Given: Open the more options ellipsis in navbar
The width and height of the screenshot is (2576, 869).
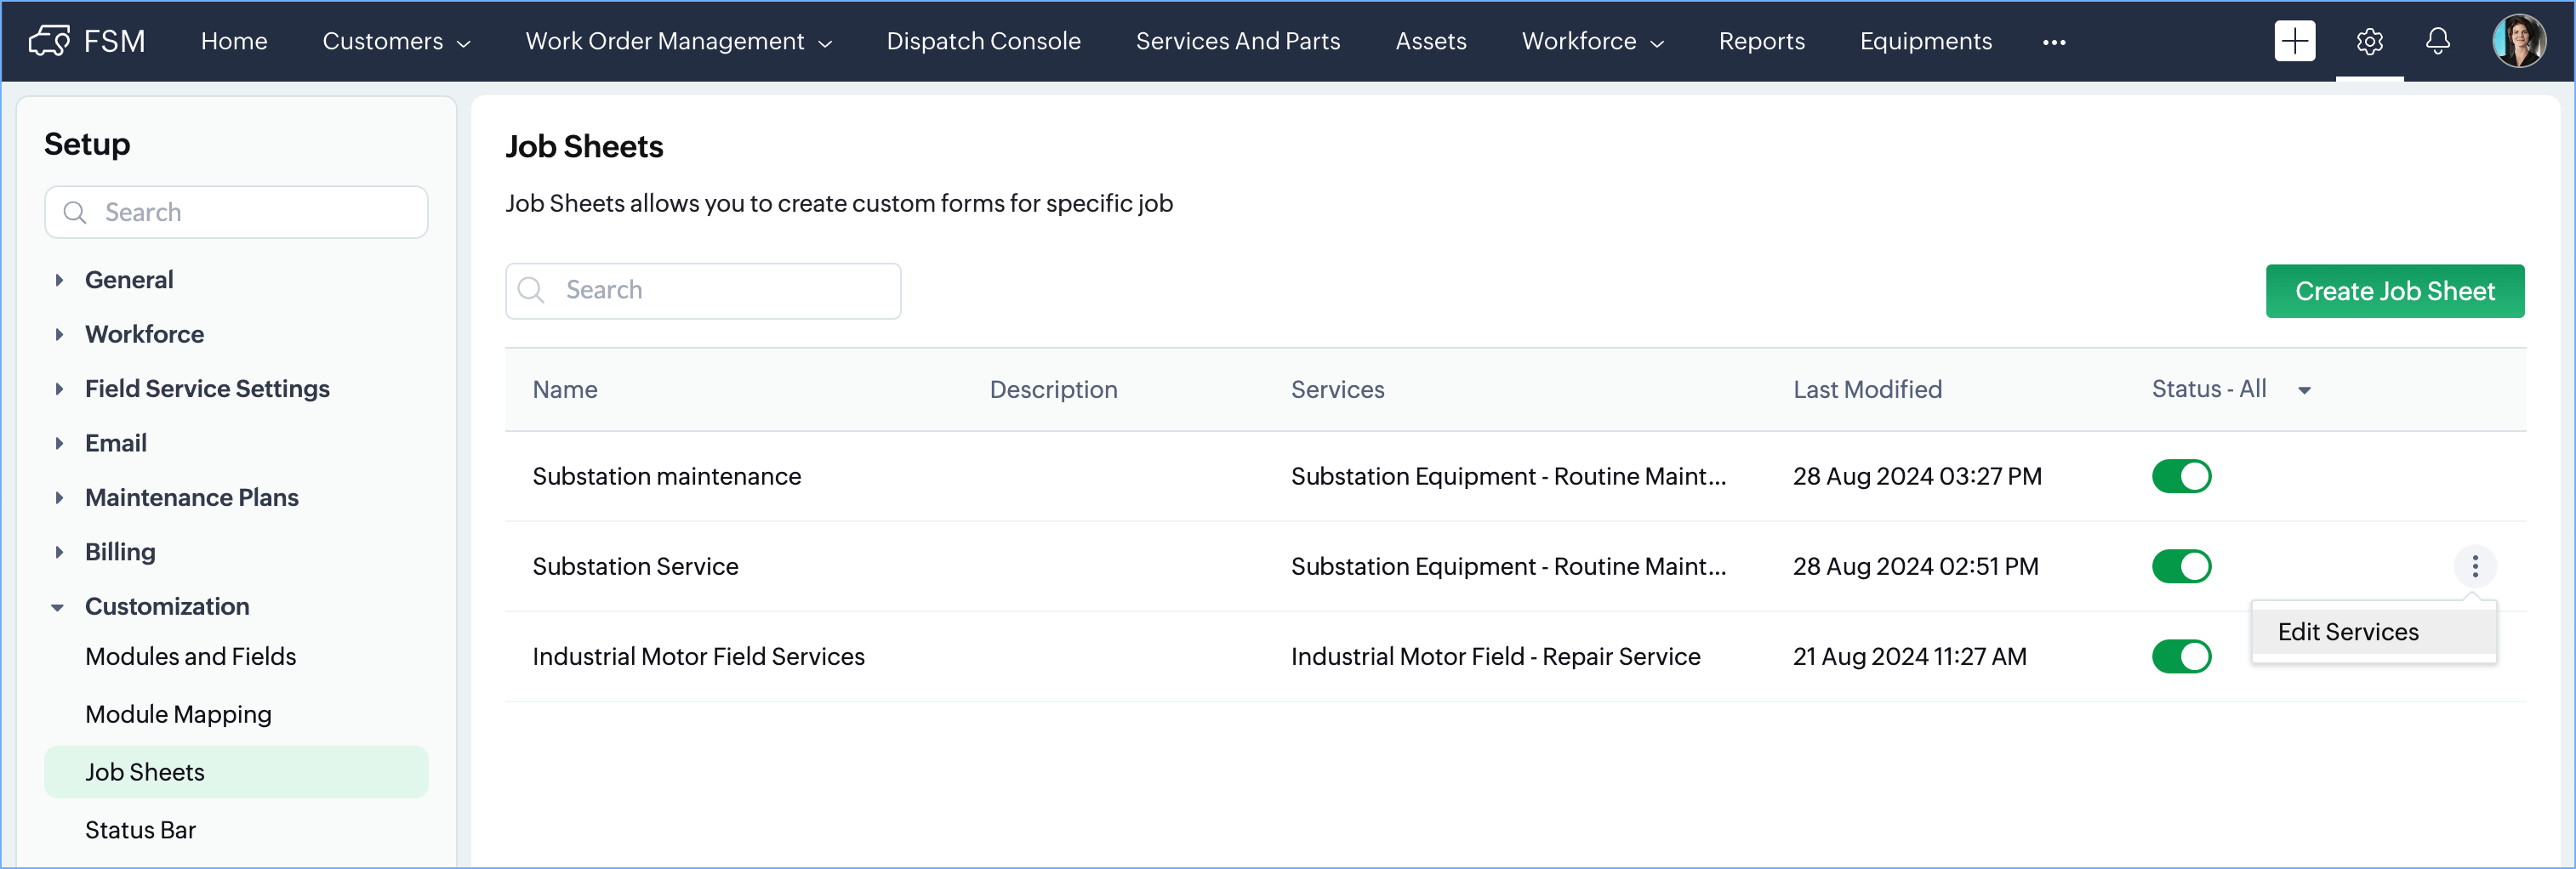Looking at the screenshot, I should click(2054, 42).
